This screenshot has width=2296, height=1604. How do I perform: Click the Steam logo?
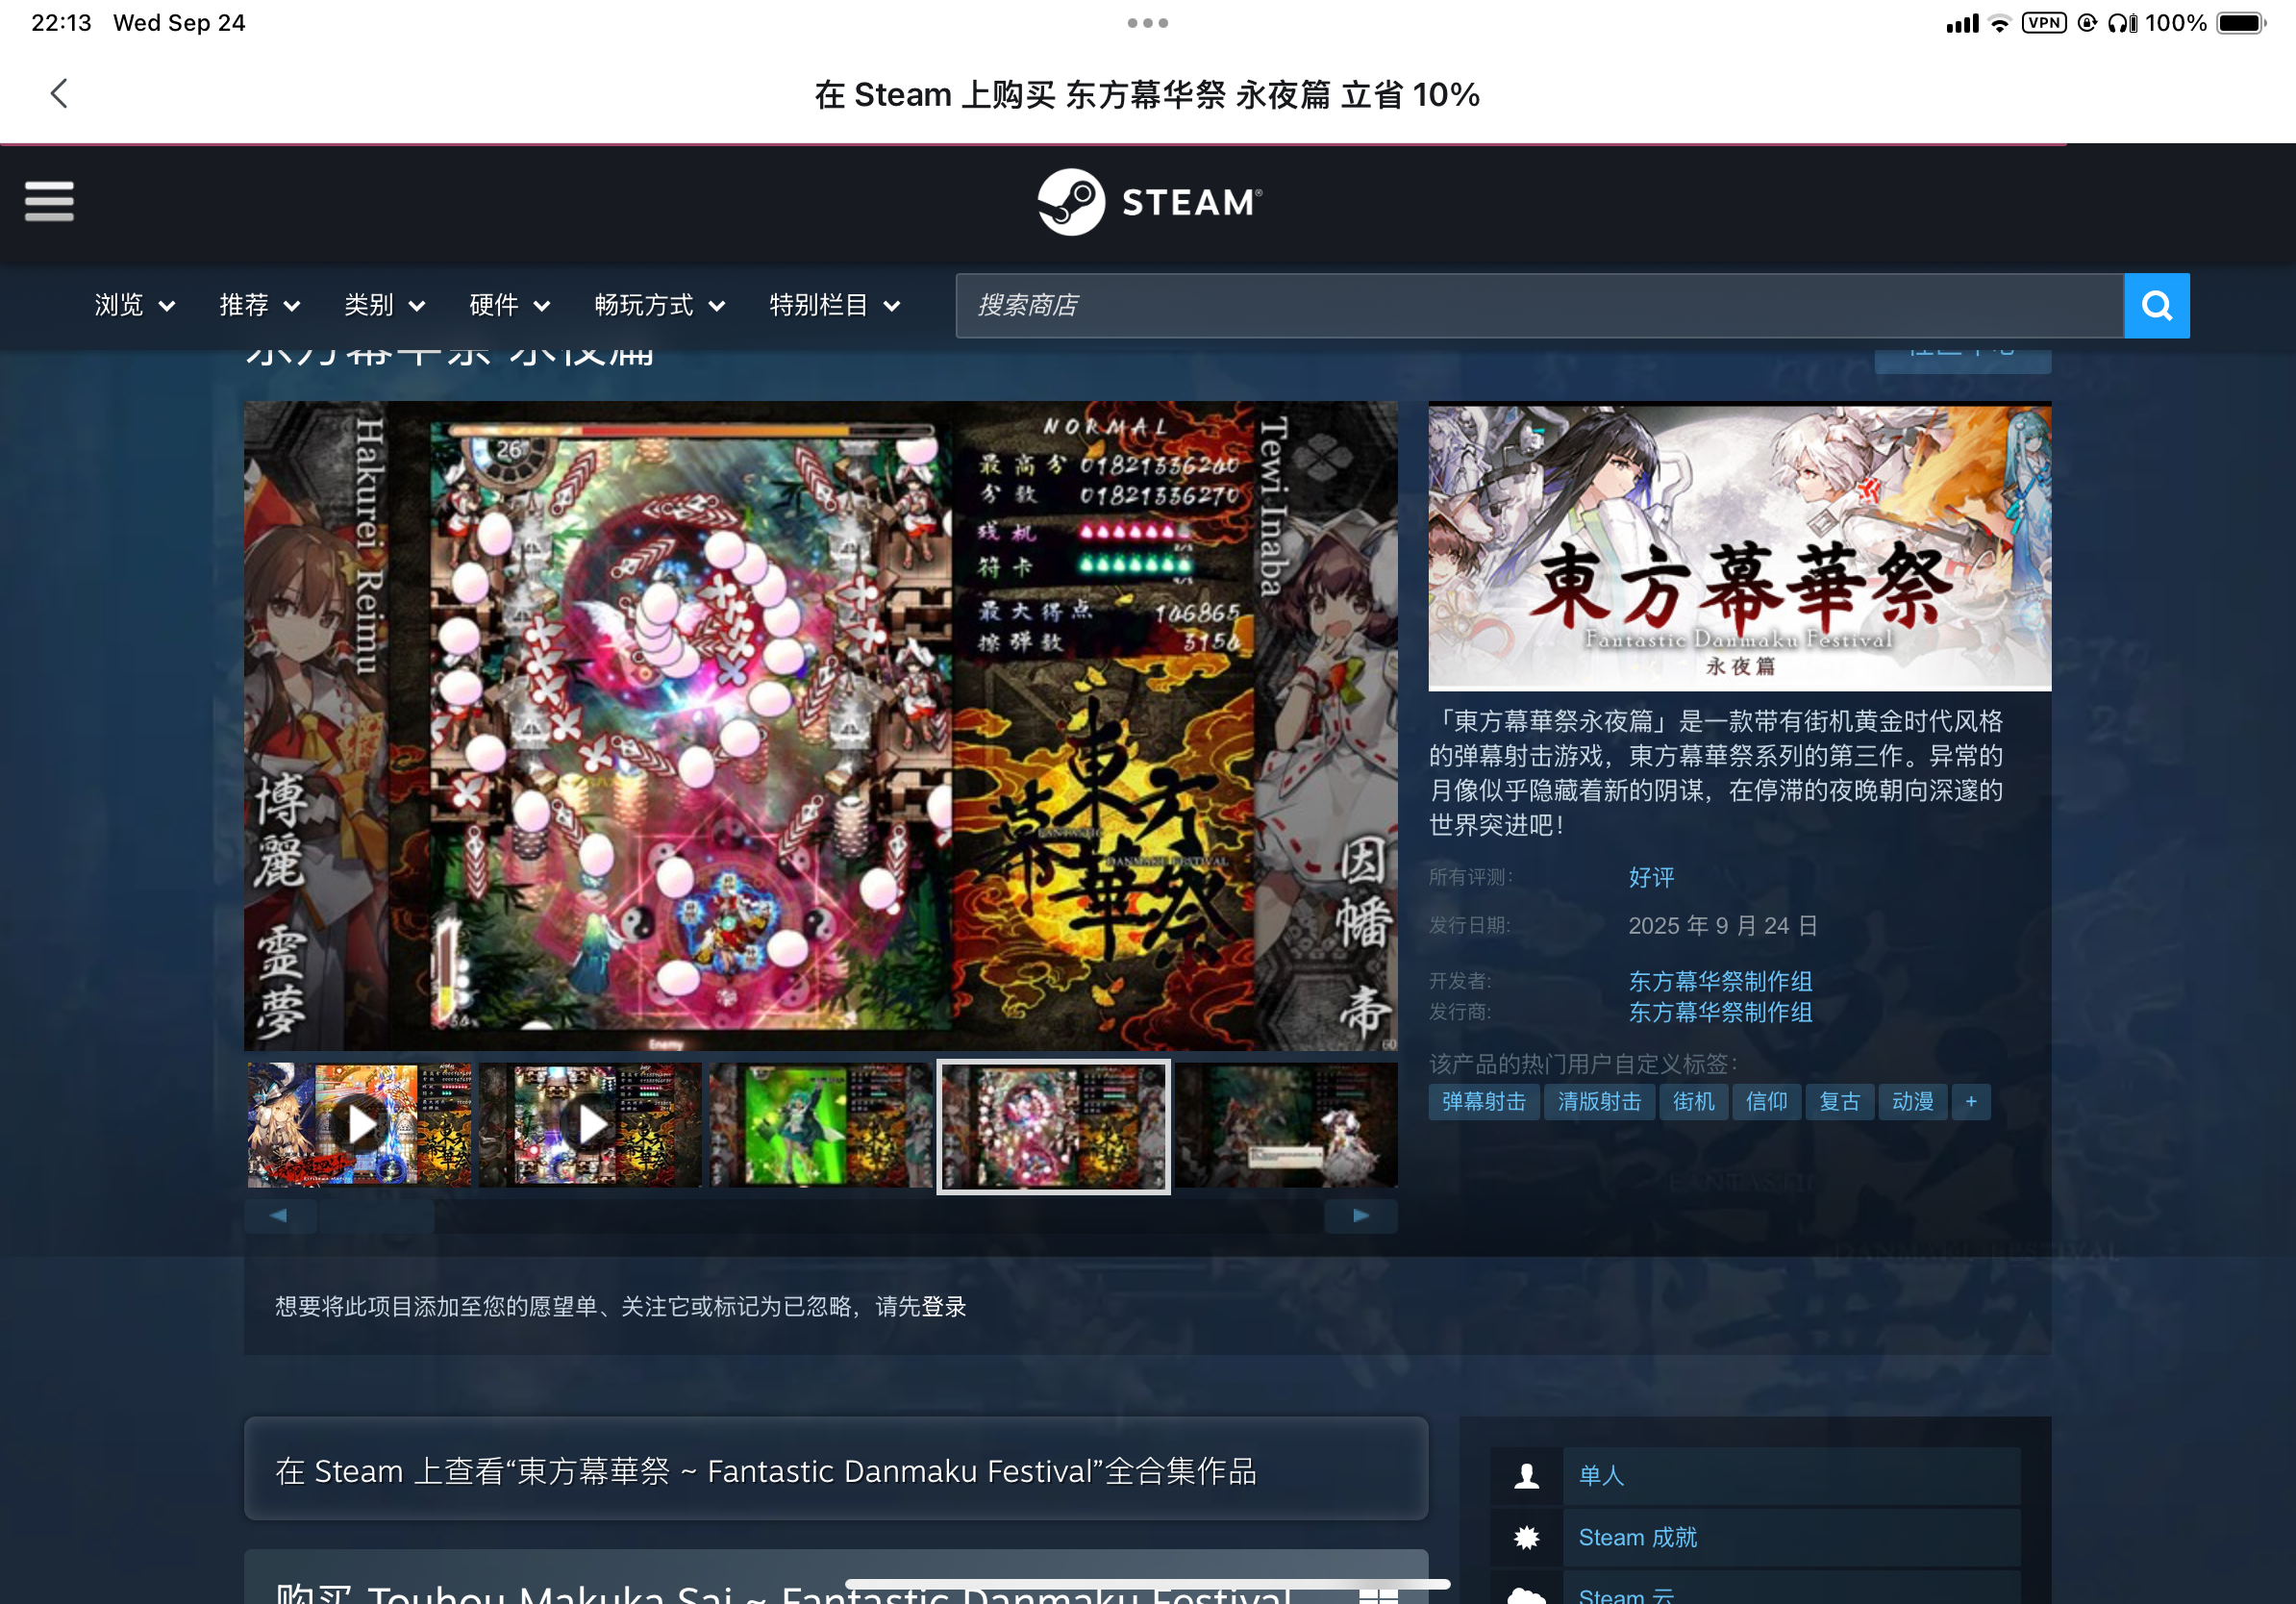coord(1149,202)
